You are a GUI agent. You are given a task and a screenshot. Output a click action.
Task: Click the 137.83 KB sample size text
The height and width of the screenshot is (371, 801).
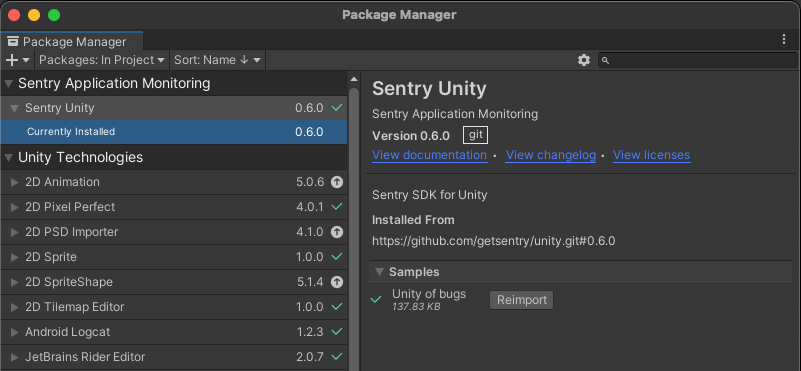[416, 307]
